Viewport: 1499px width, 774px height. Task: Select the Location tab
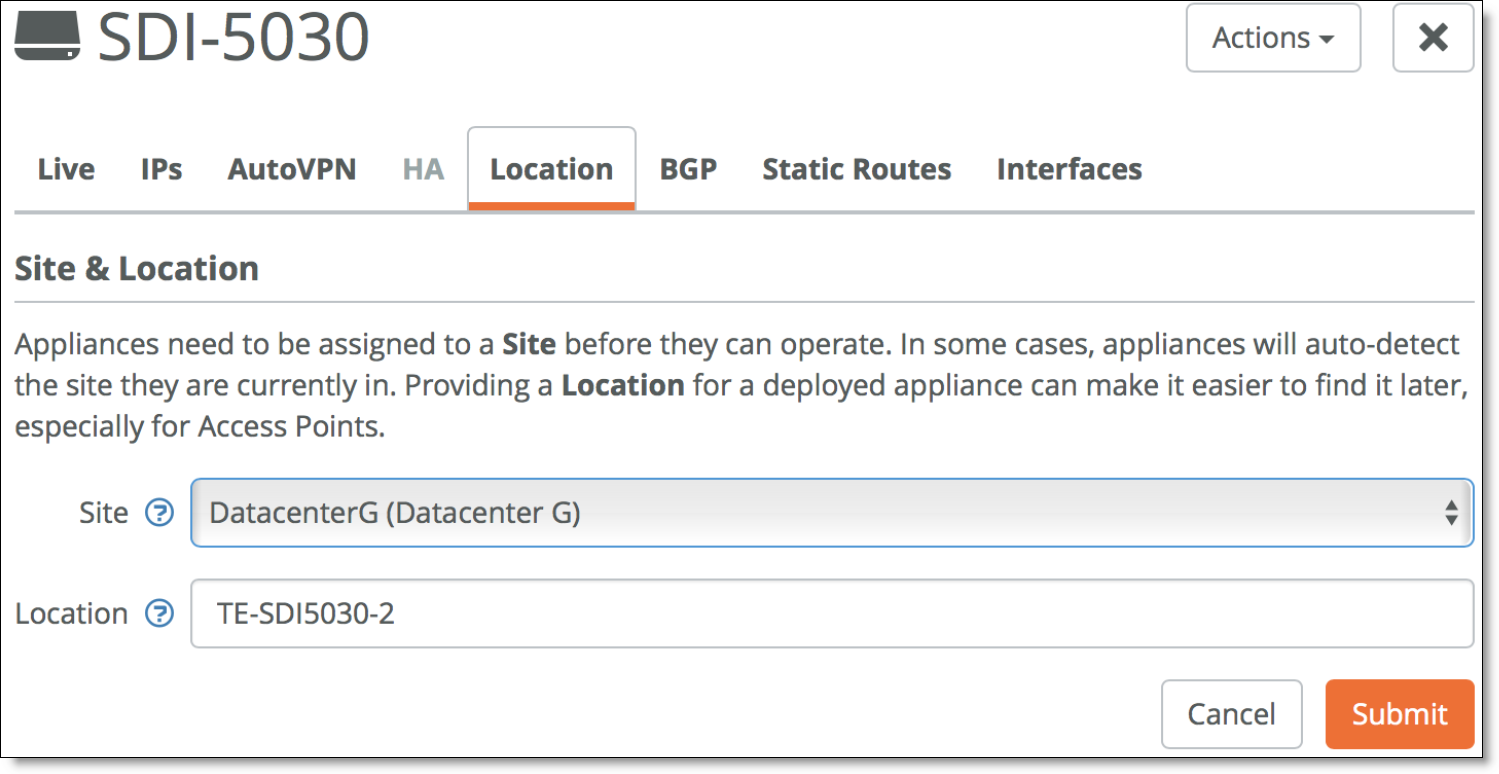click(552, 169)
